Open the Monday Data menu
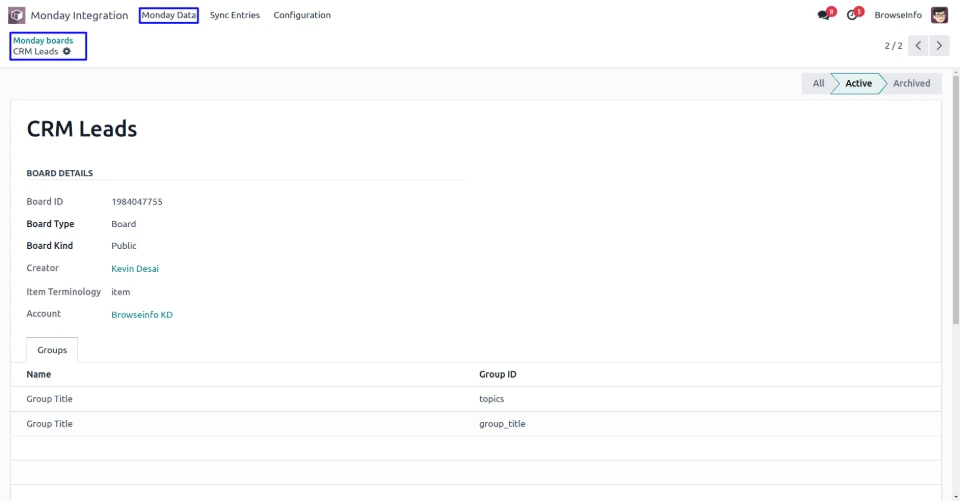Viewport: 960px width, 501px height. (x=168, y=15)
